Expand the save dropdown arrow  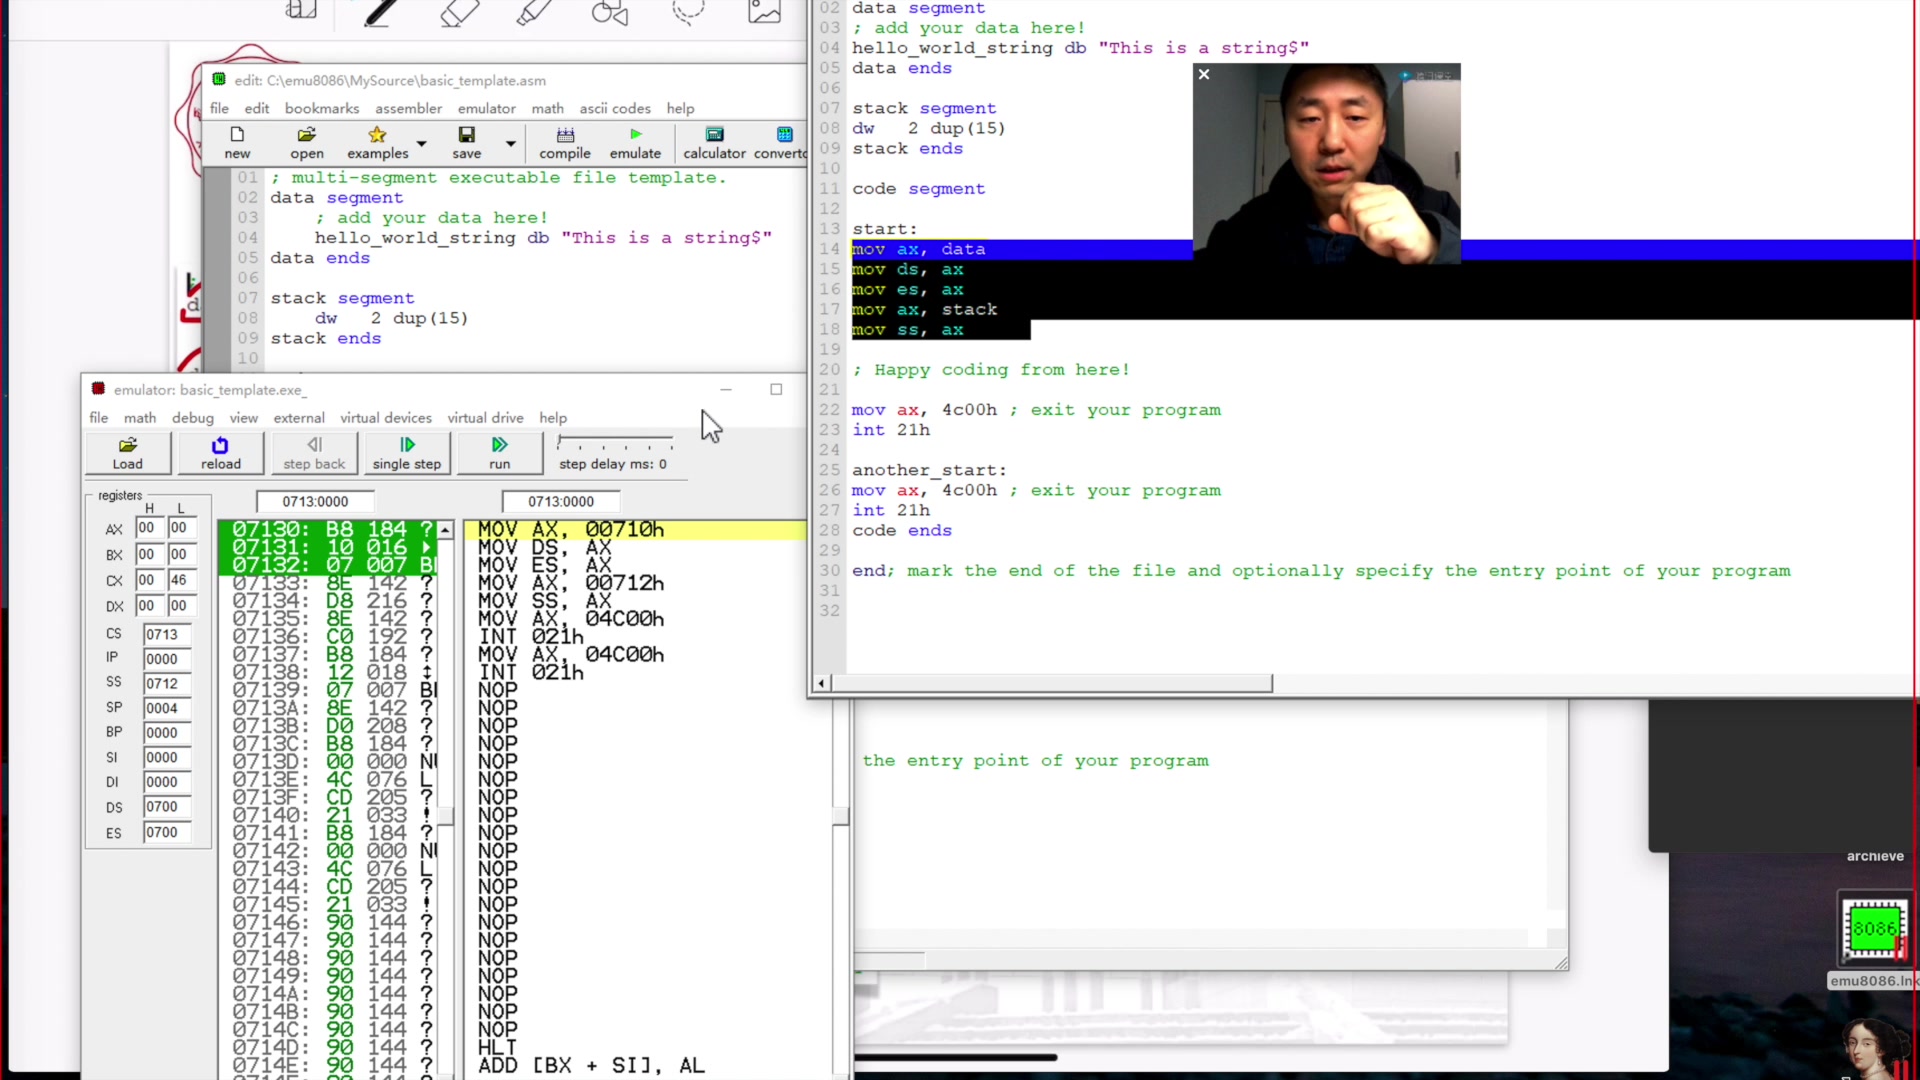(511, 144)
